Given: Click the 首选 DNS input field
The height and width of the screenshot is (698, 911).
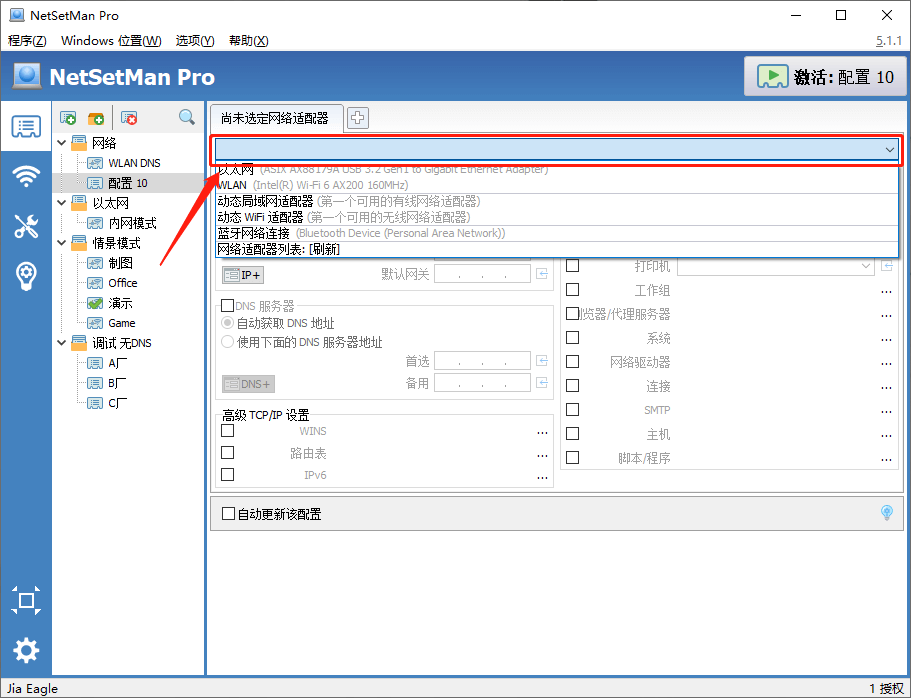Looking at the screenshot, I should point(482,361).
